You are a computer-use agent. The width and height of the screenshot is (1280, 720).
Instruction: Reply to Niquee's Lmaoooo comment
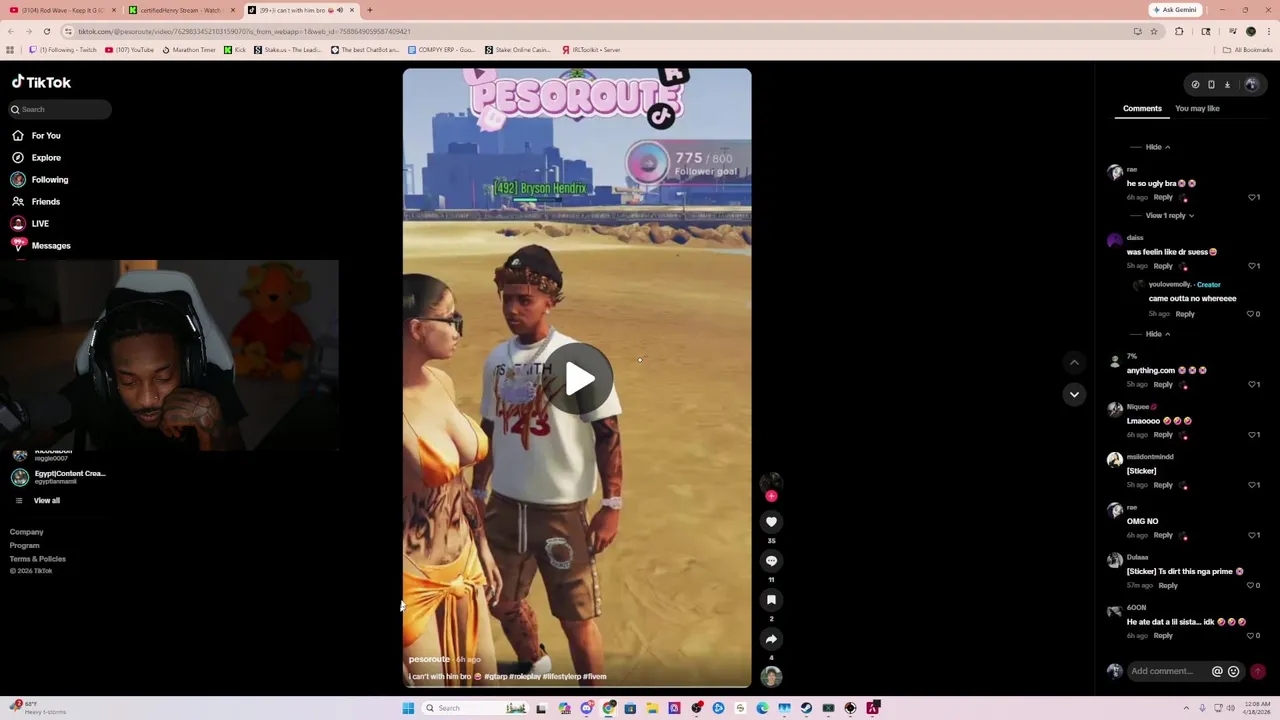pyautogui.click(x=1163, y=435)
